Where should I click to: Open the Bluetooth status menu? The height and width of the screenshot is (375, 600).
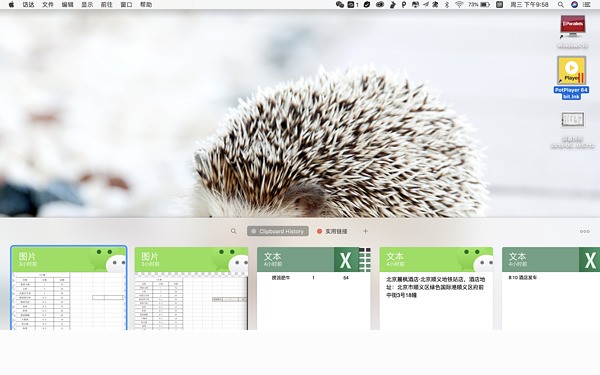point(447,5)
